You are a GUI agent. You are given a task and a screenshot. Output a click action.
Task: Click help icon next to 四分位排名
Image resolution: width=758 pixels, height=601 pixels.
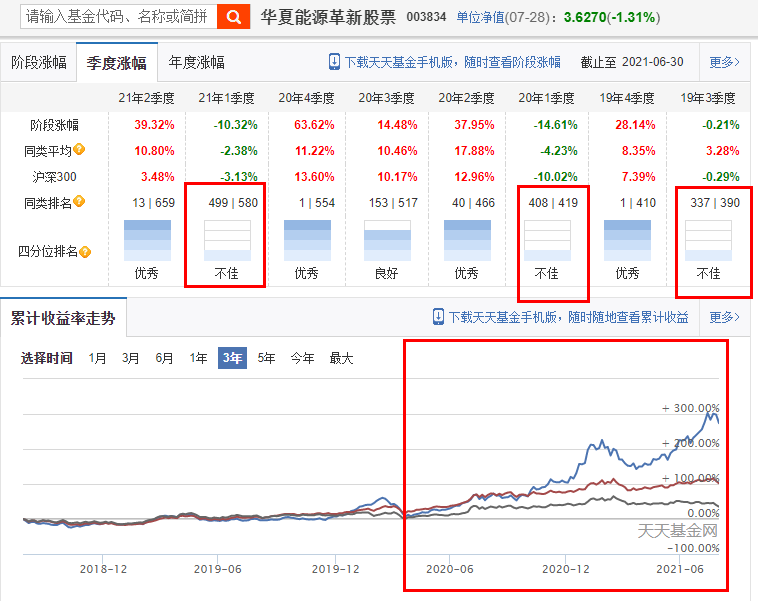click(x=85, y=252)
